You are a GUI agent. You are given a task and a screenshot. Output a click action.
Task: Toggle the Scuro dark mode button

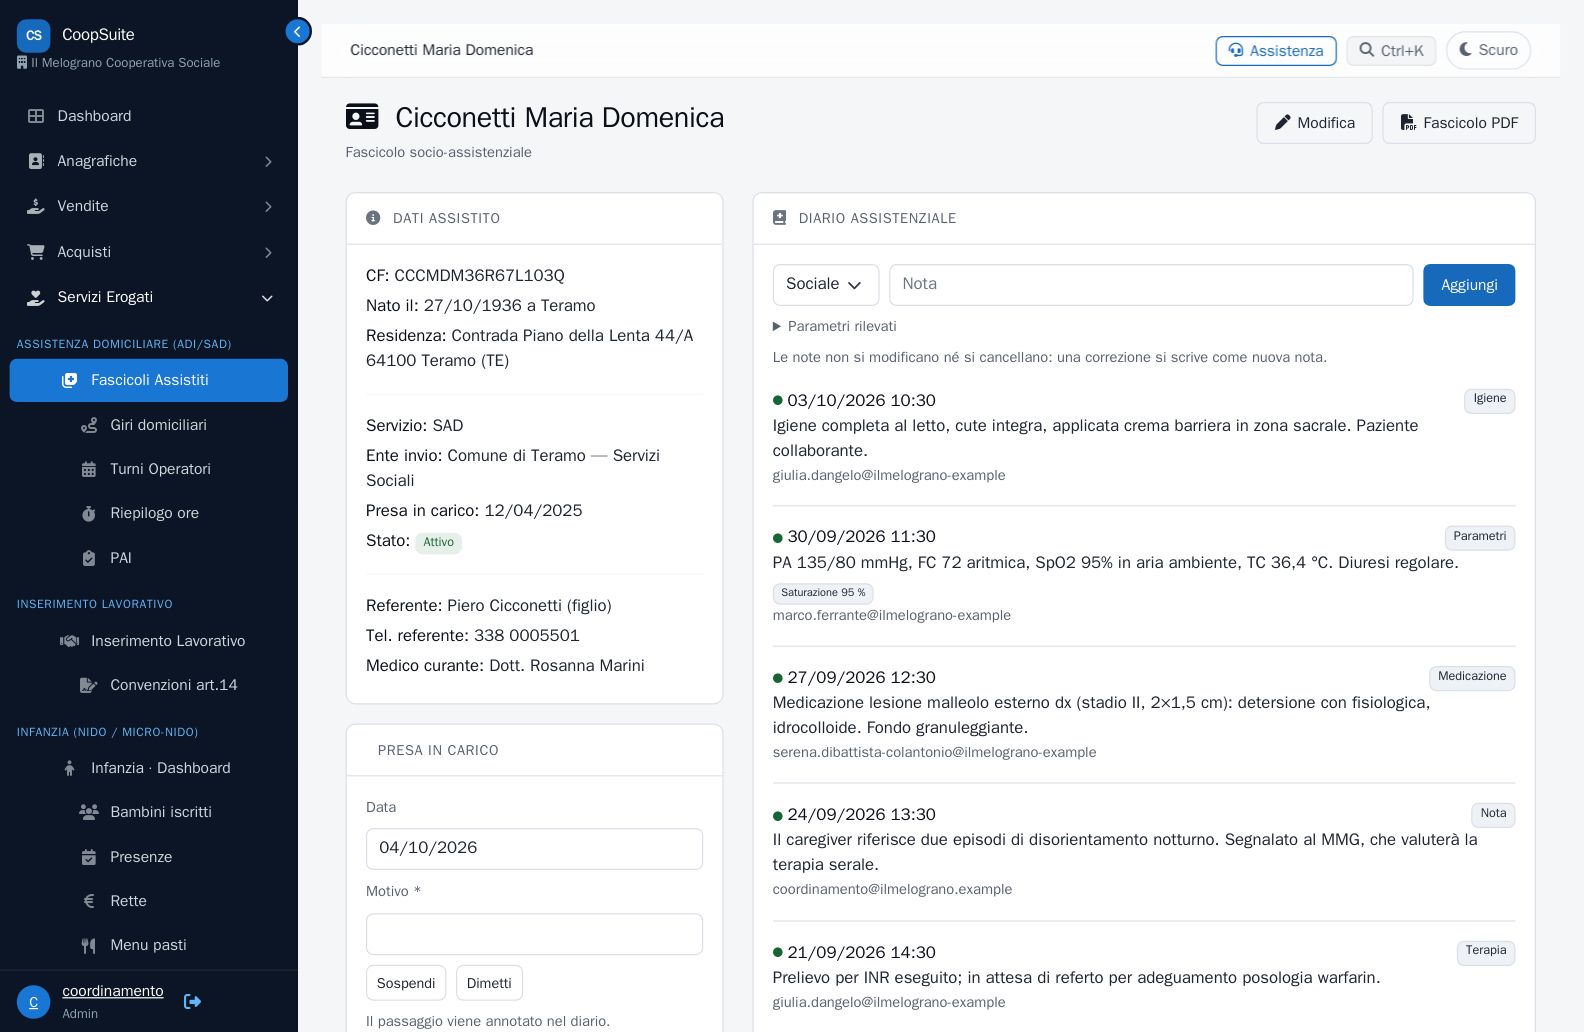[1488, 50]
